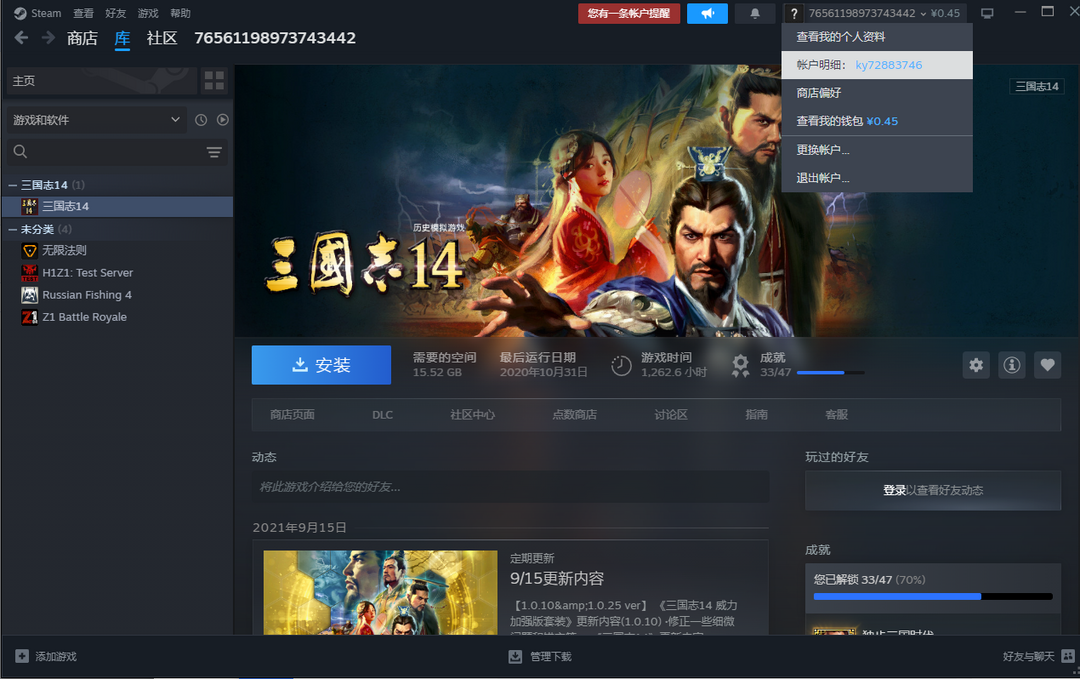Image resolution: width=1080 pixels, height=679 pixels.
Task: Open the recent activity clock filter
Action: [201, 120]
